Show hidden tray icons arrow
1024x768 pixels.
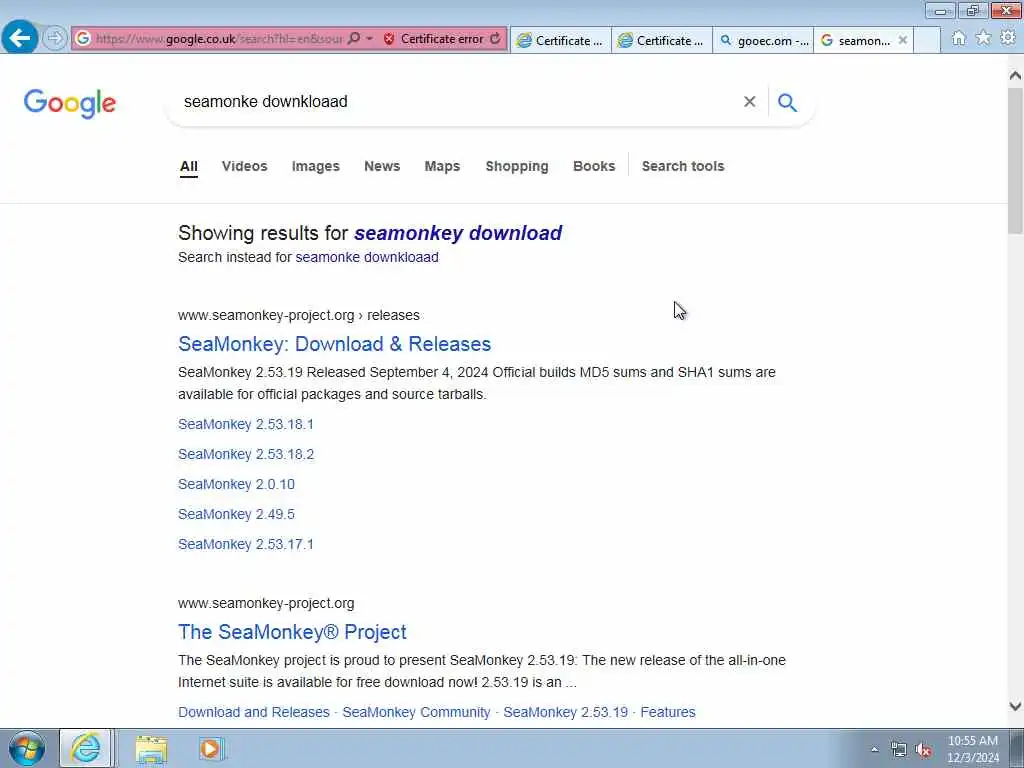point(874,750)
